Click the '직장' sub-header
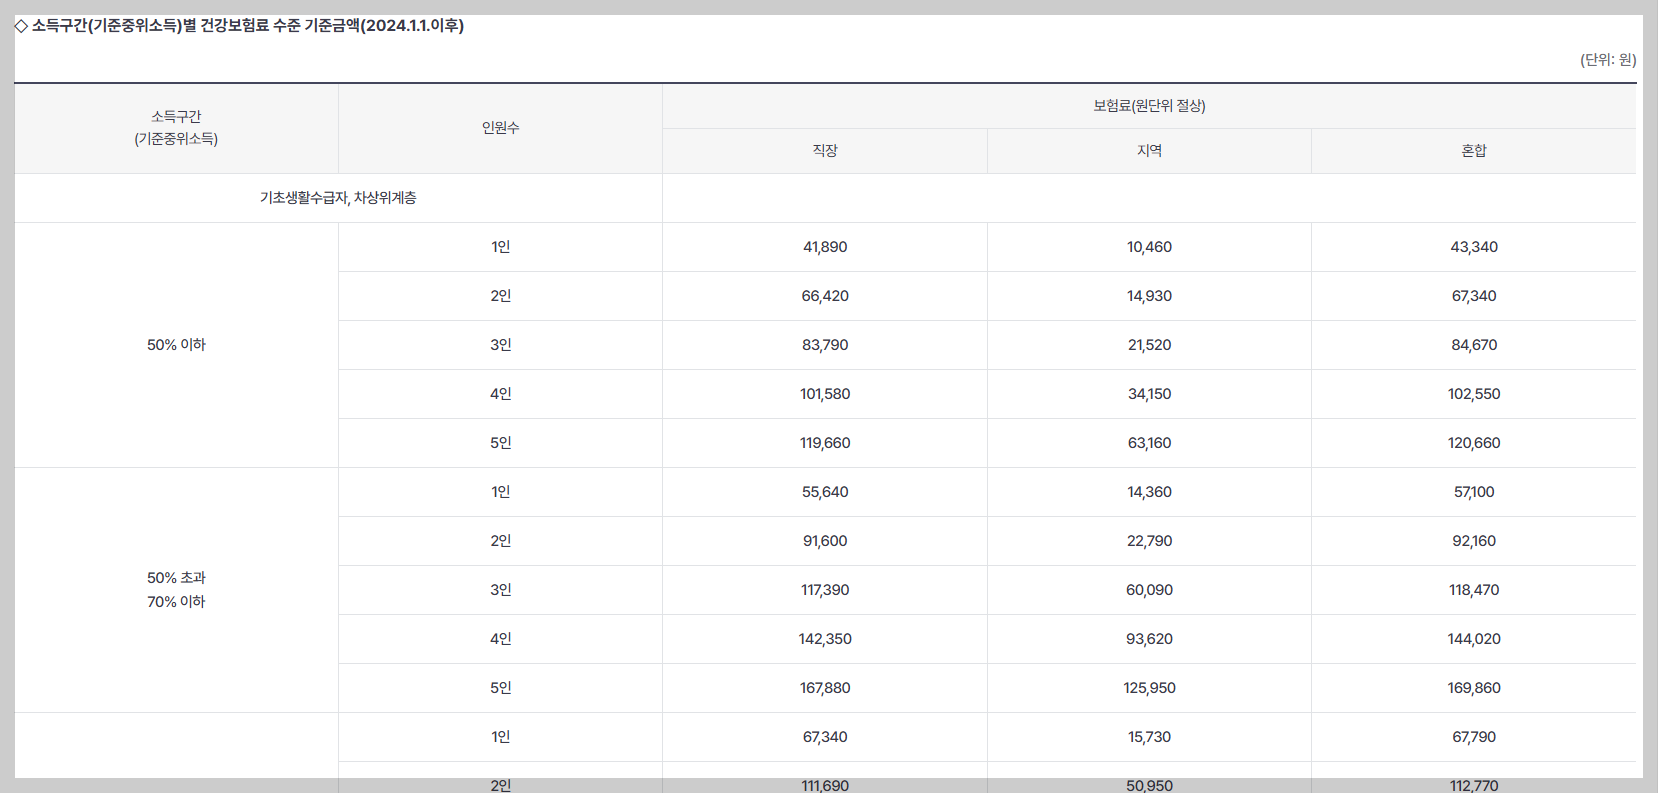This screenshot has width=1658, height=793. tap(825, 151)
